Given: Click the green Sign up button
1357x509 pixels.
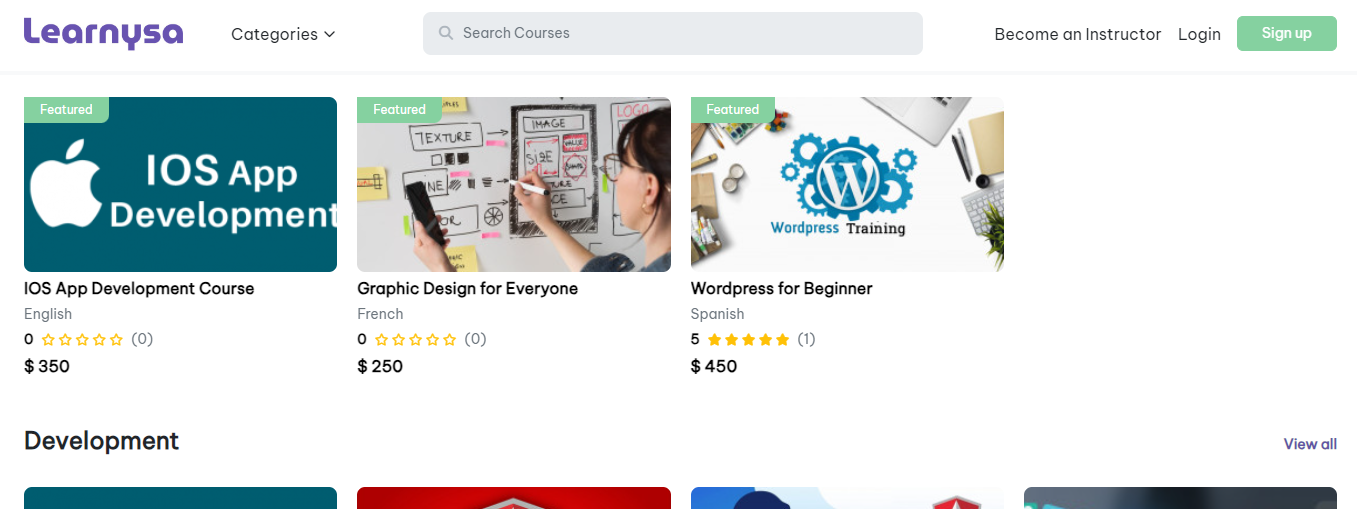Looking at the screenshot, I should pyautogui.click(x=1286, y=33).
